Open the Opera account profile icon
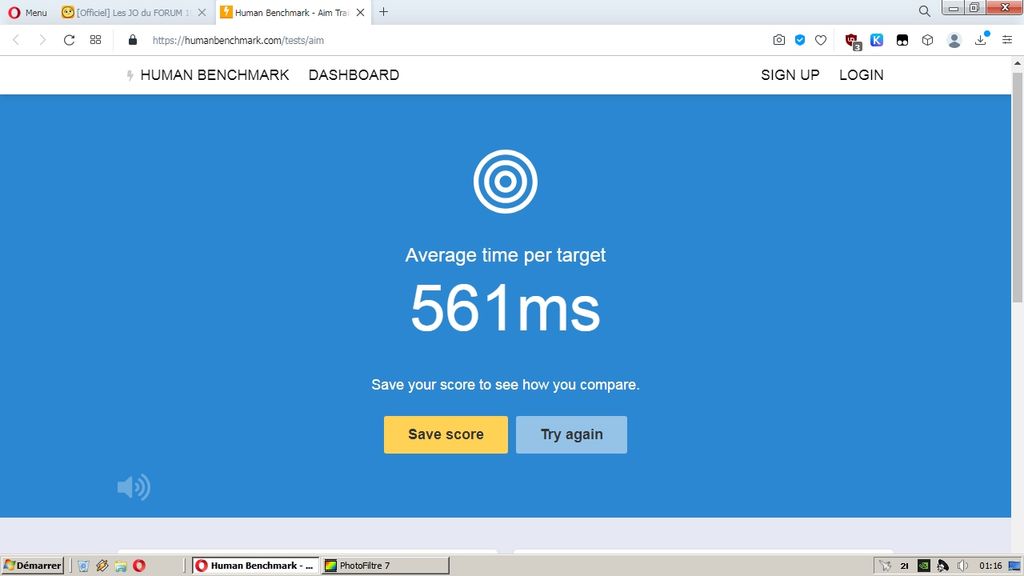 click(x=954, y=40)
